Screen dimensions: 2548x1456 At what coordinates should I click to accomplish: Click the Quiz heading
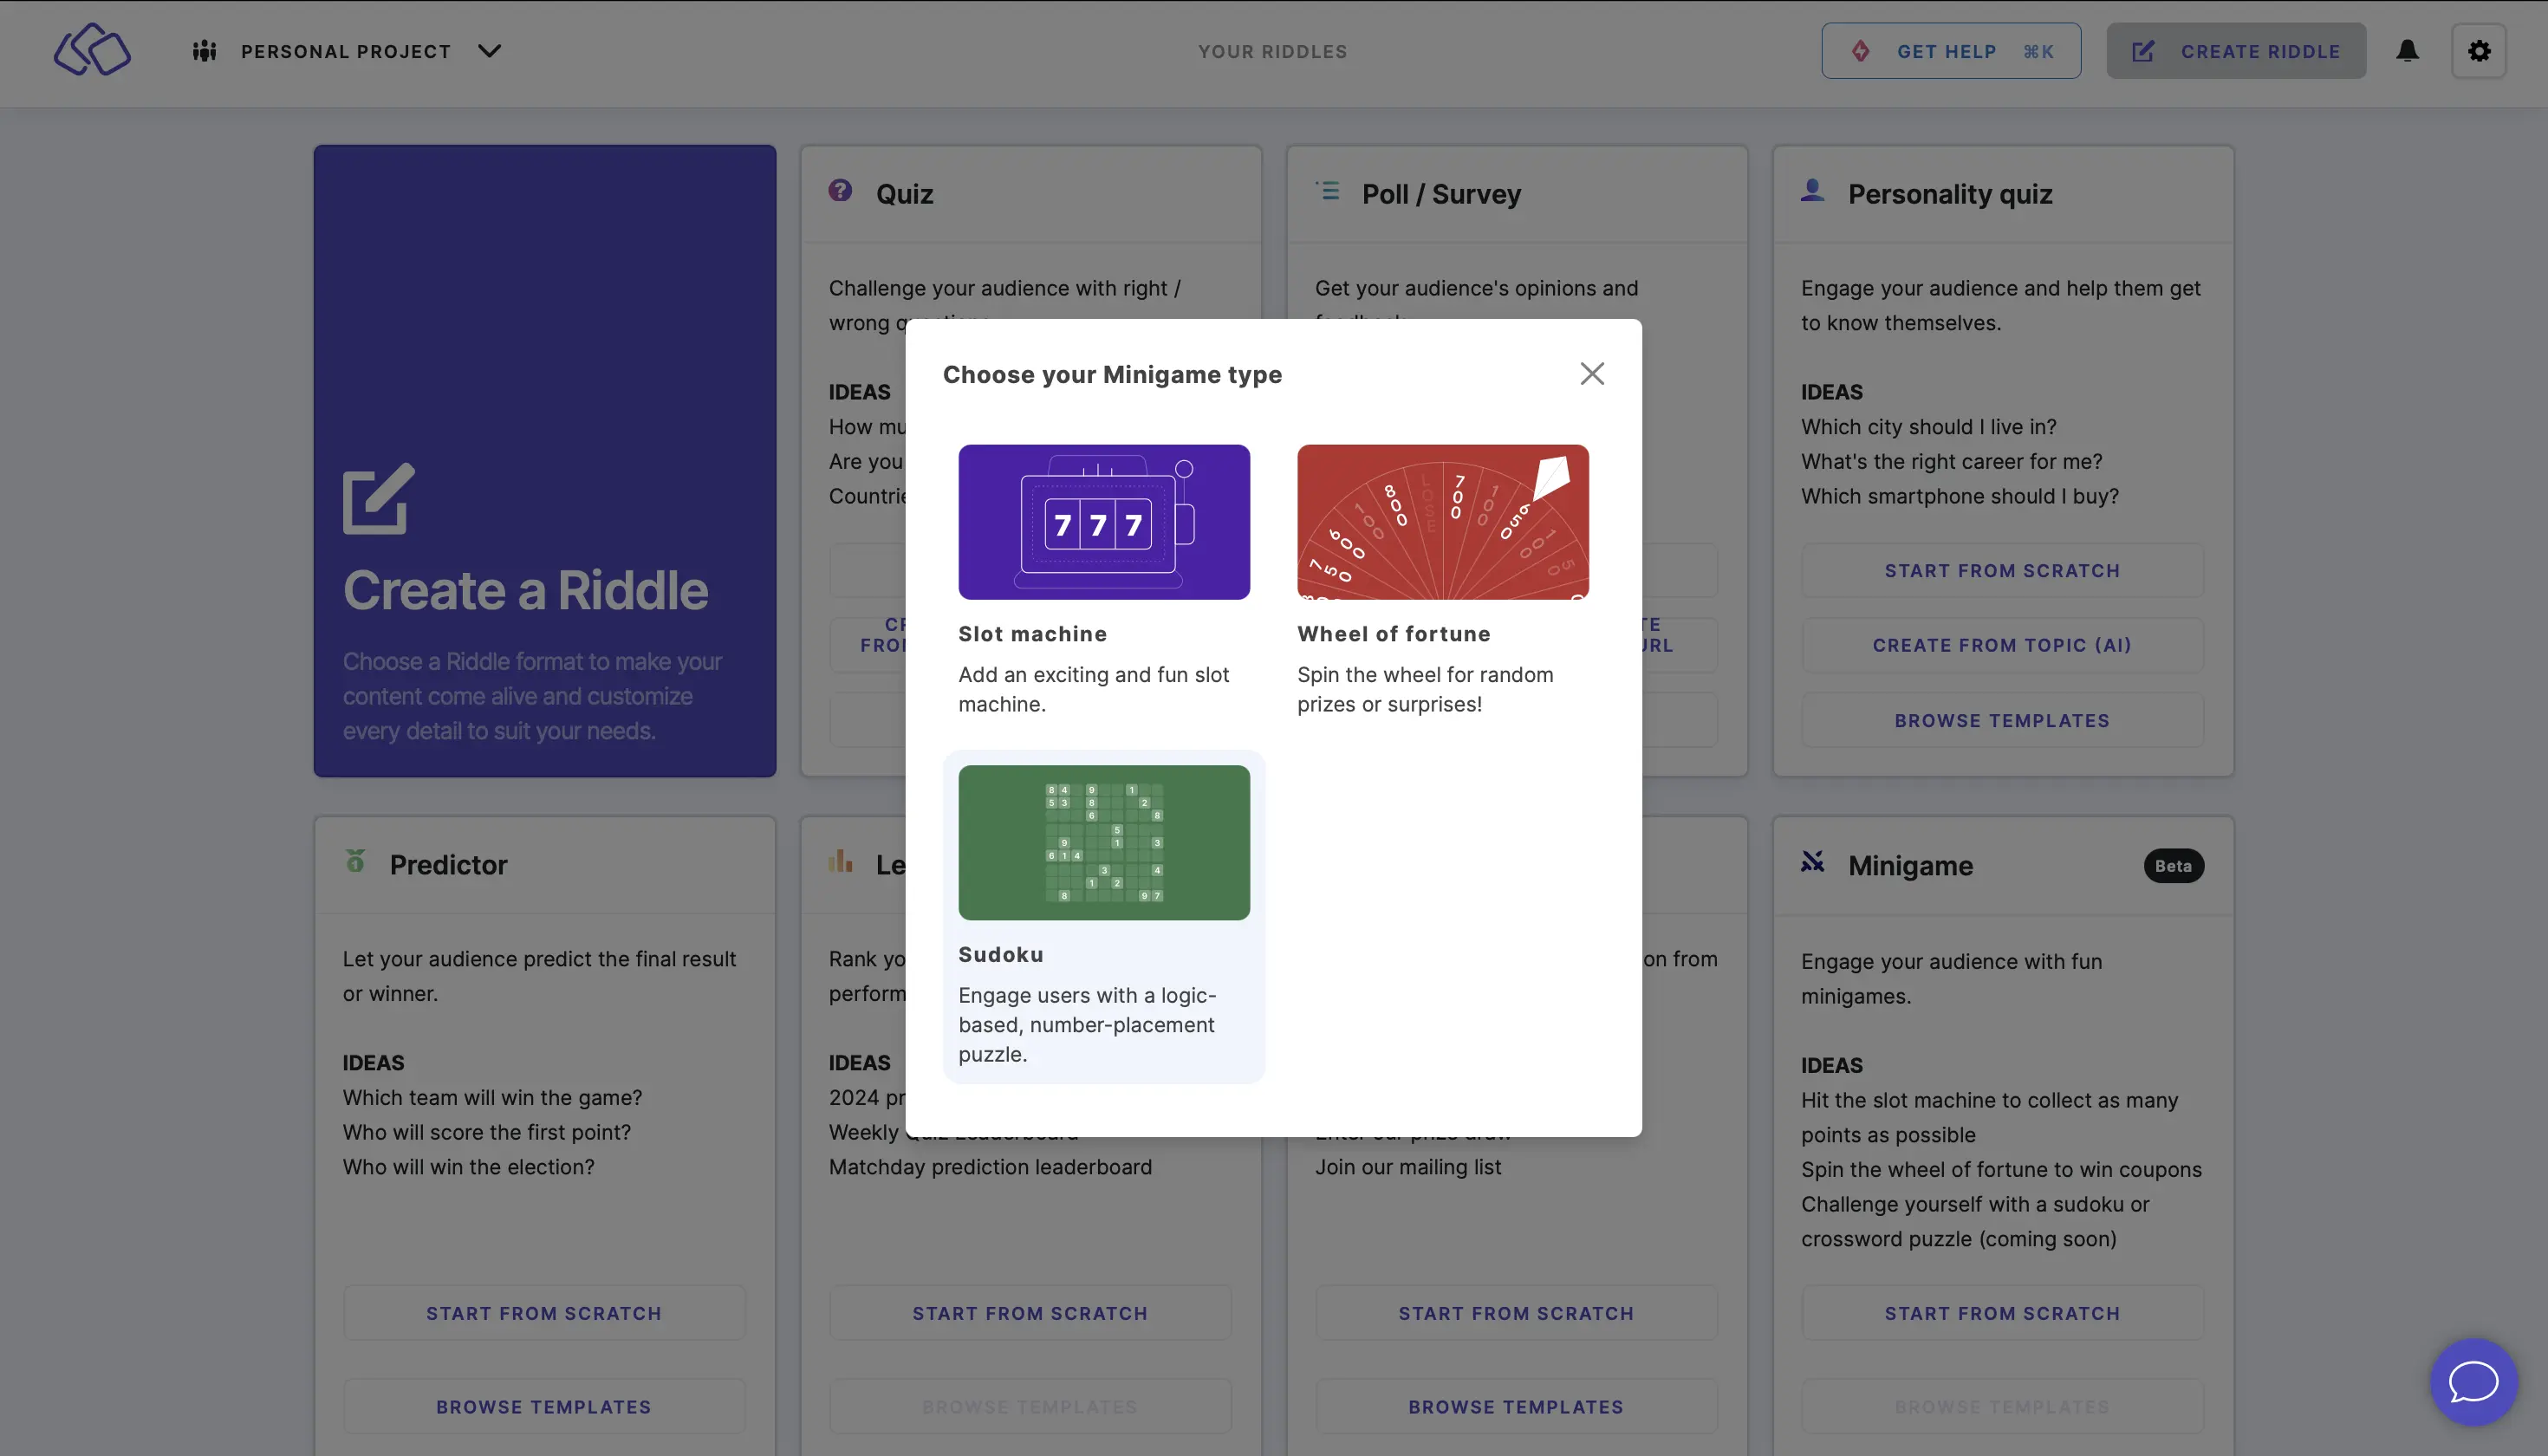(904, 194)
